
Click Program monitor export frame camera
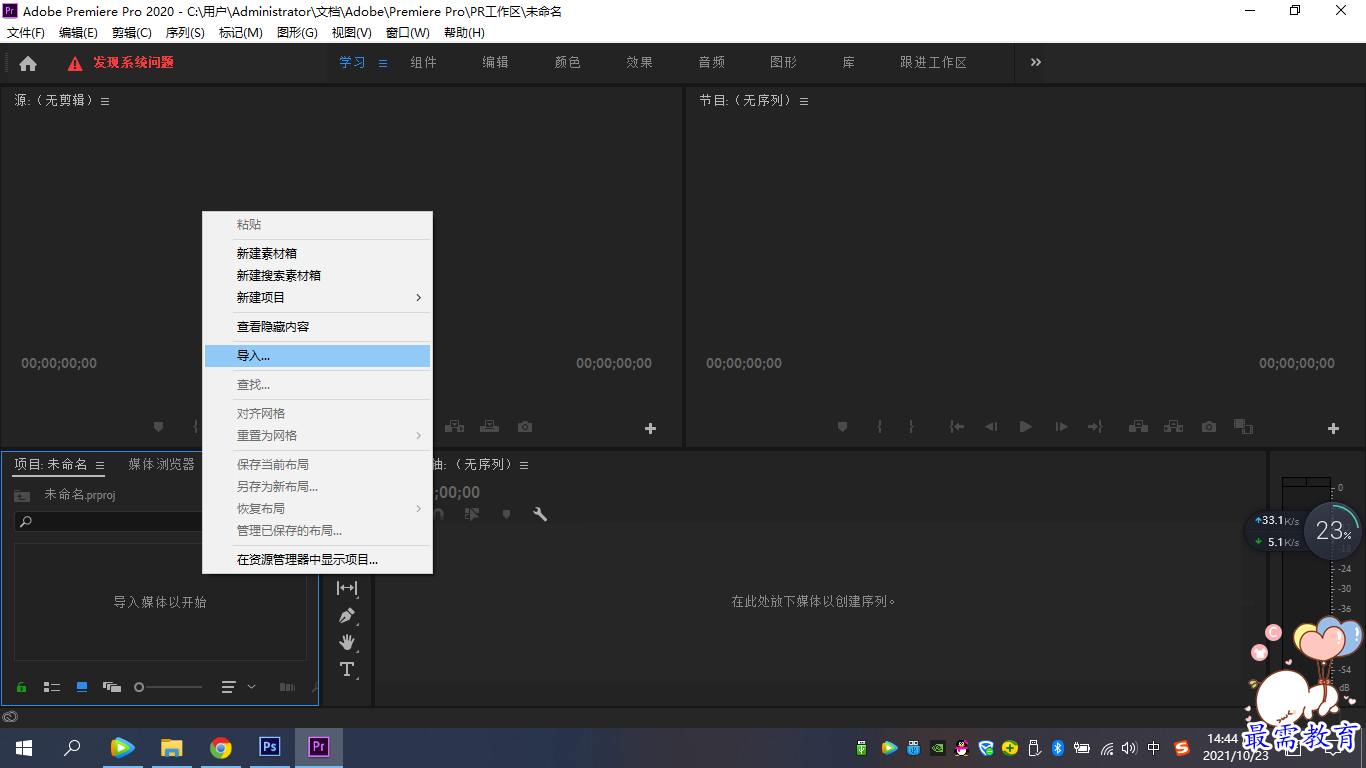coord(1209,427)
